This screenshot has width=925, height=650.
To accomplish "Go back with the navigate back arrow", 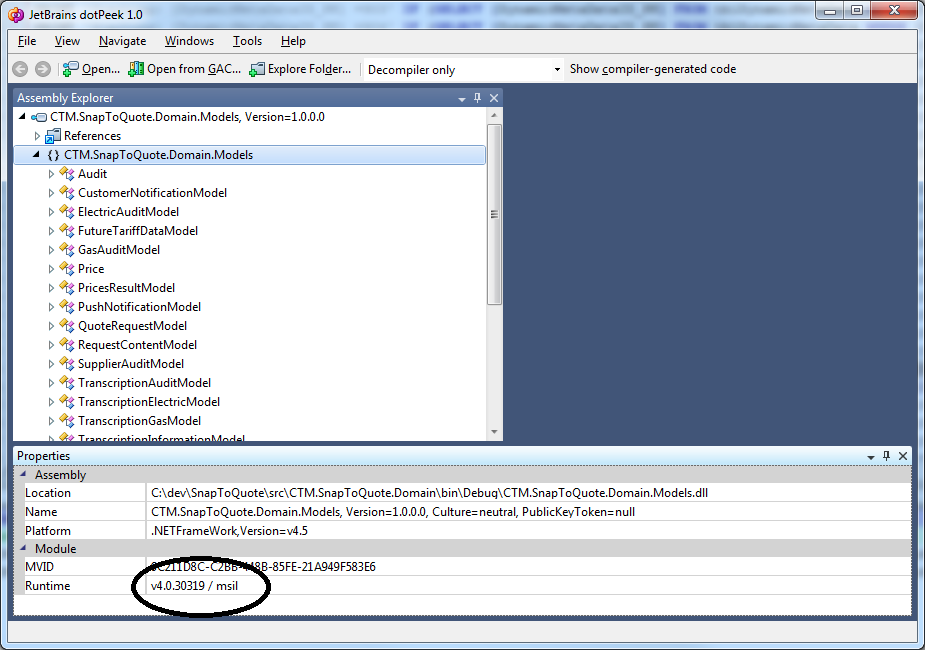I will (20, 69).
